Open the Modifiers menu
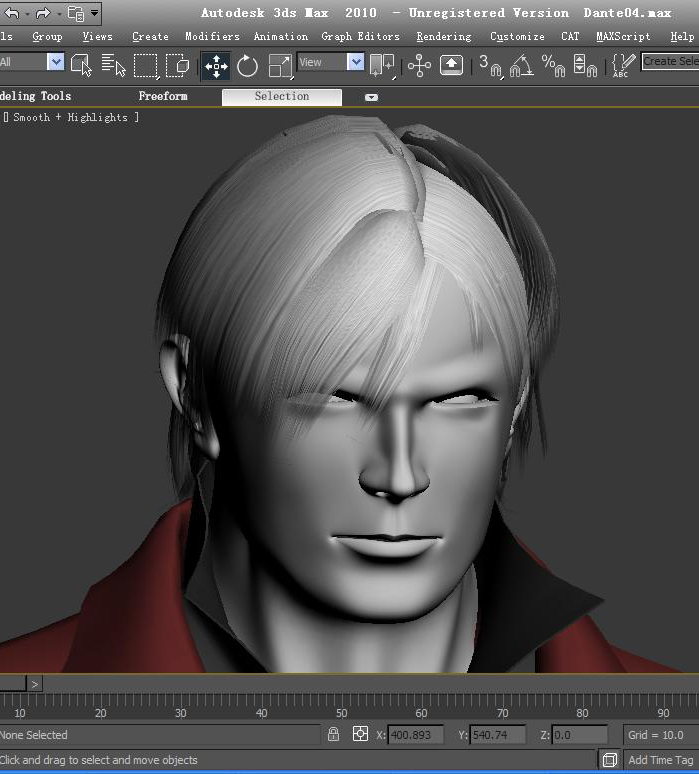 click(x=212, y=36)
